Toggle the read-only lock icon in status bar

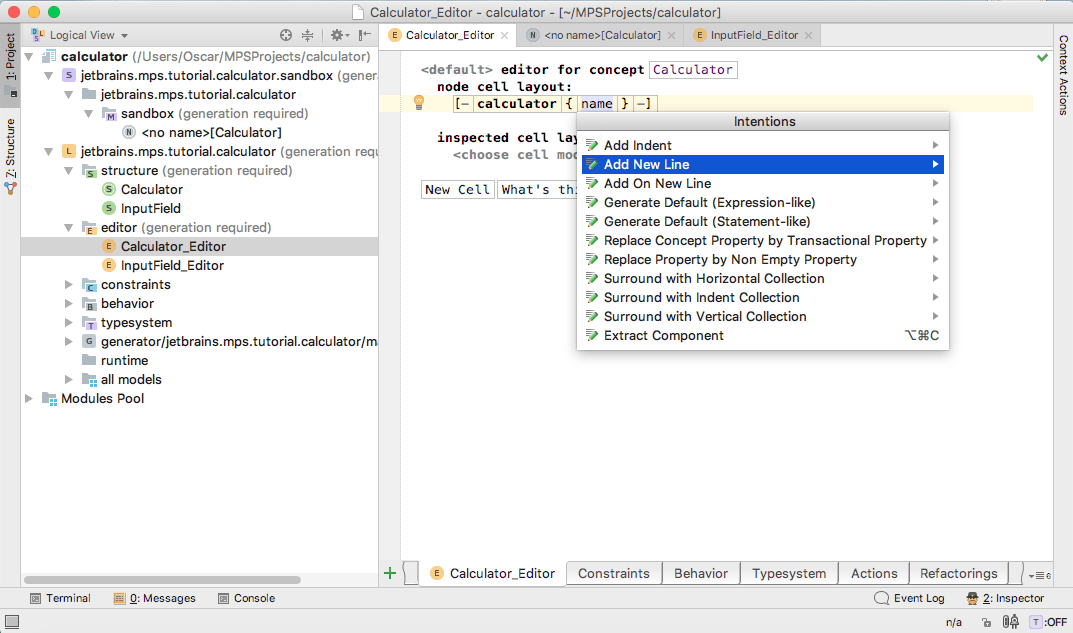click(986, 622)
